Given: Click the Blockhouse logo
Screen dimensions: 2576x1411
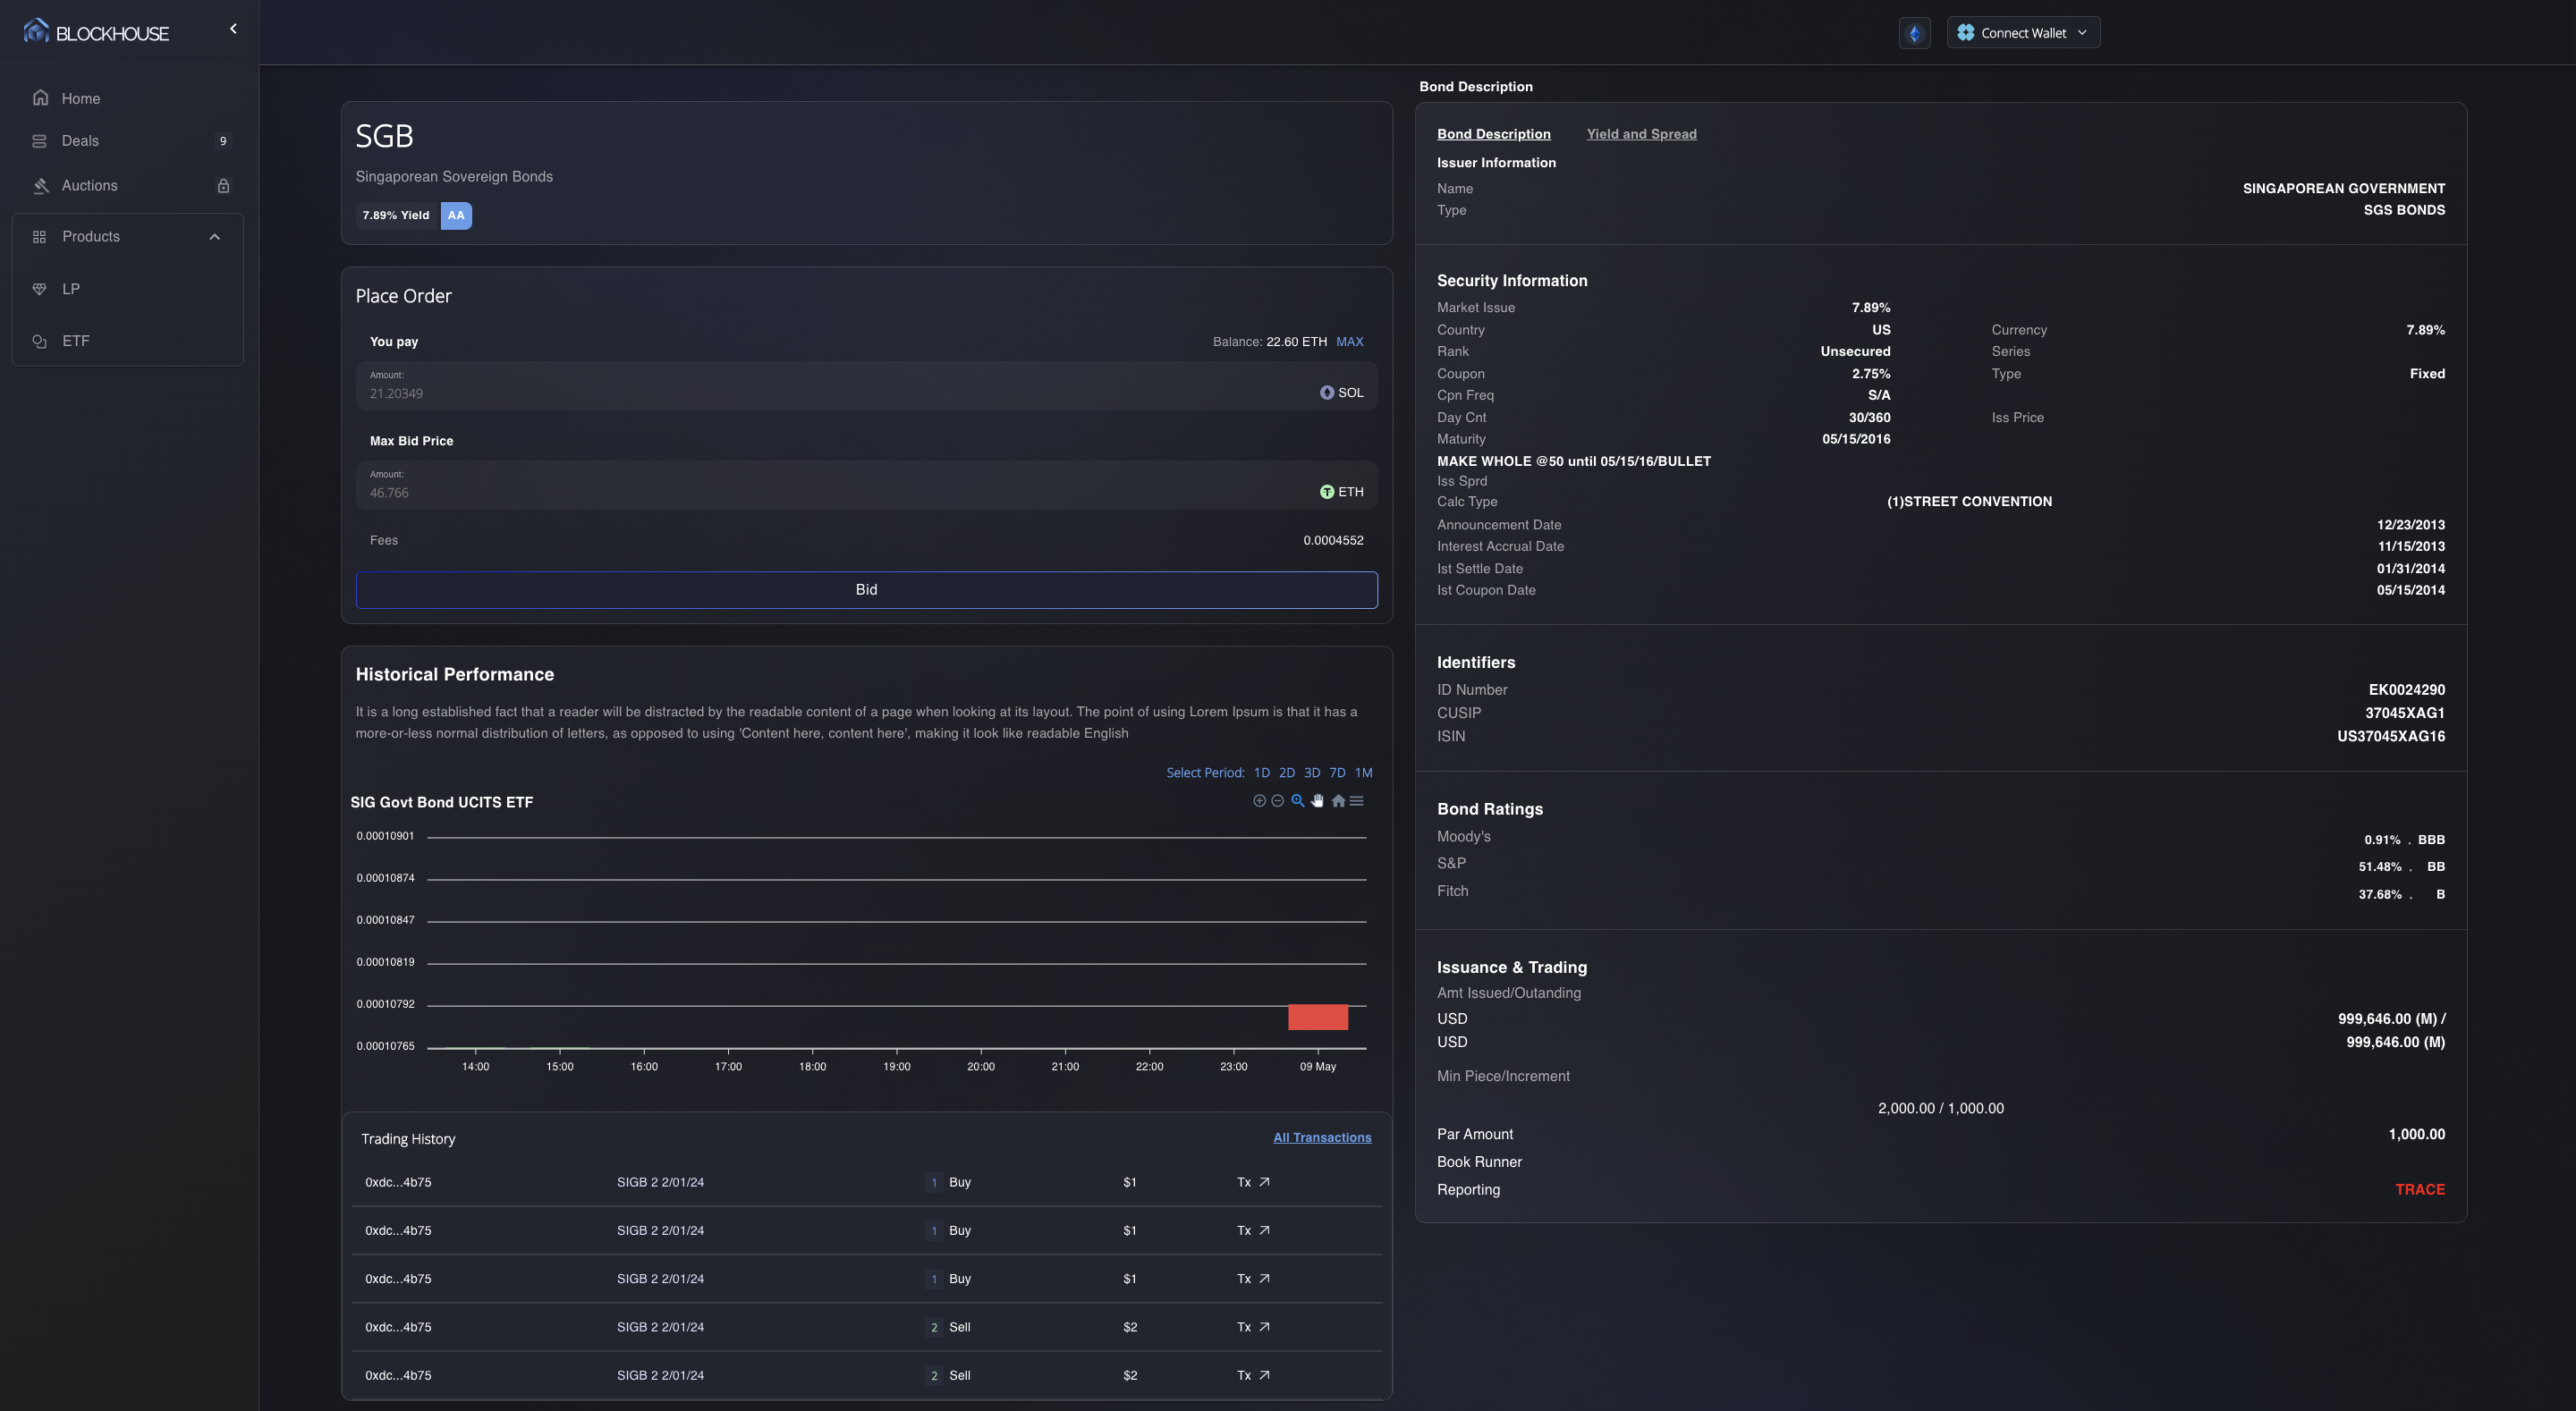Looking at the screenshot, I should (x=96, y=32).
